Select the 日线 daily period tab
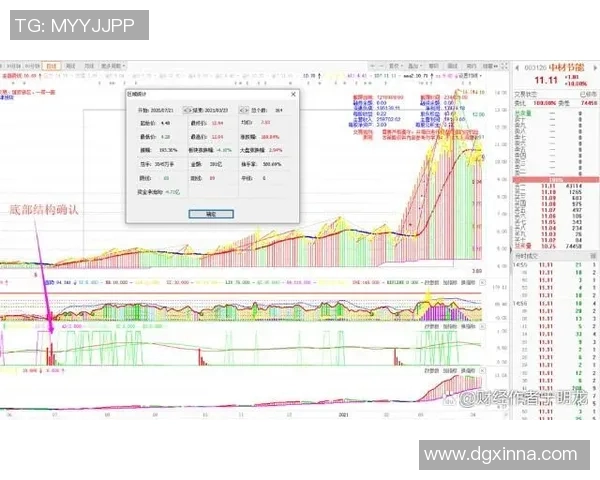 tap(52, 64)
